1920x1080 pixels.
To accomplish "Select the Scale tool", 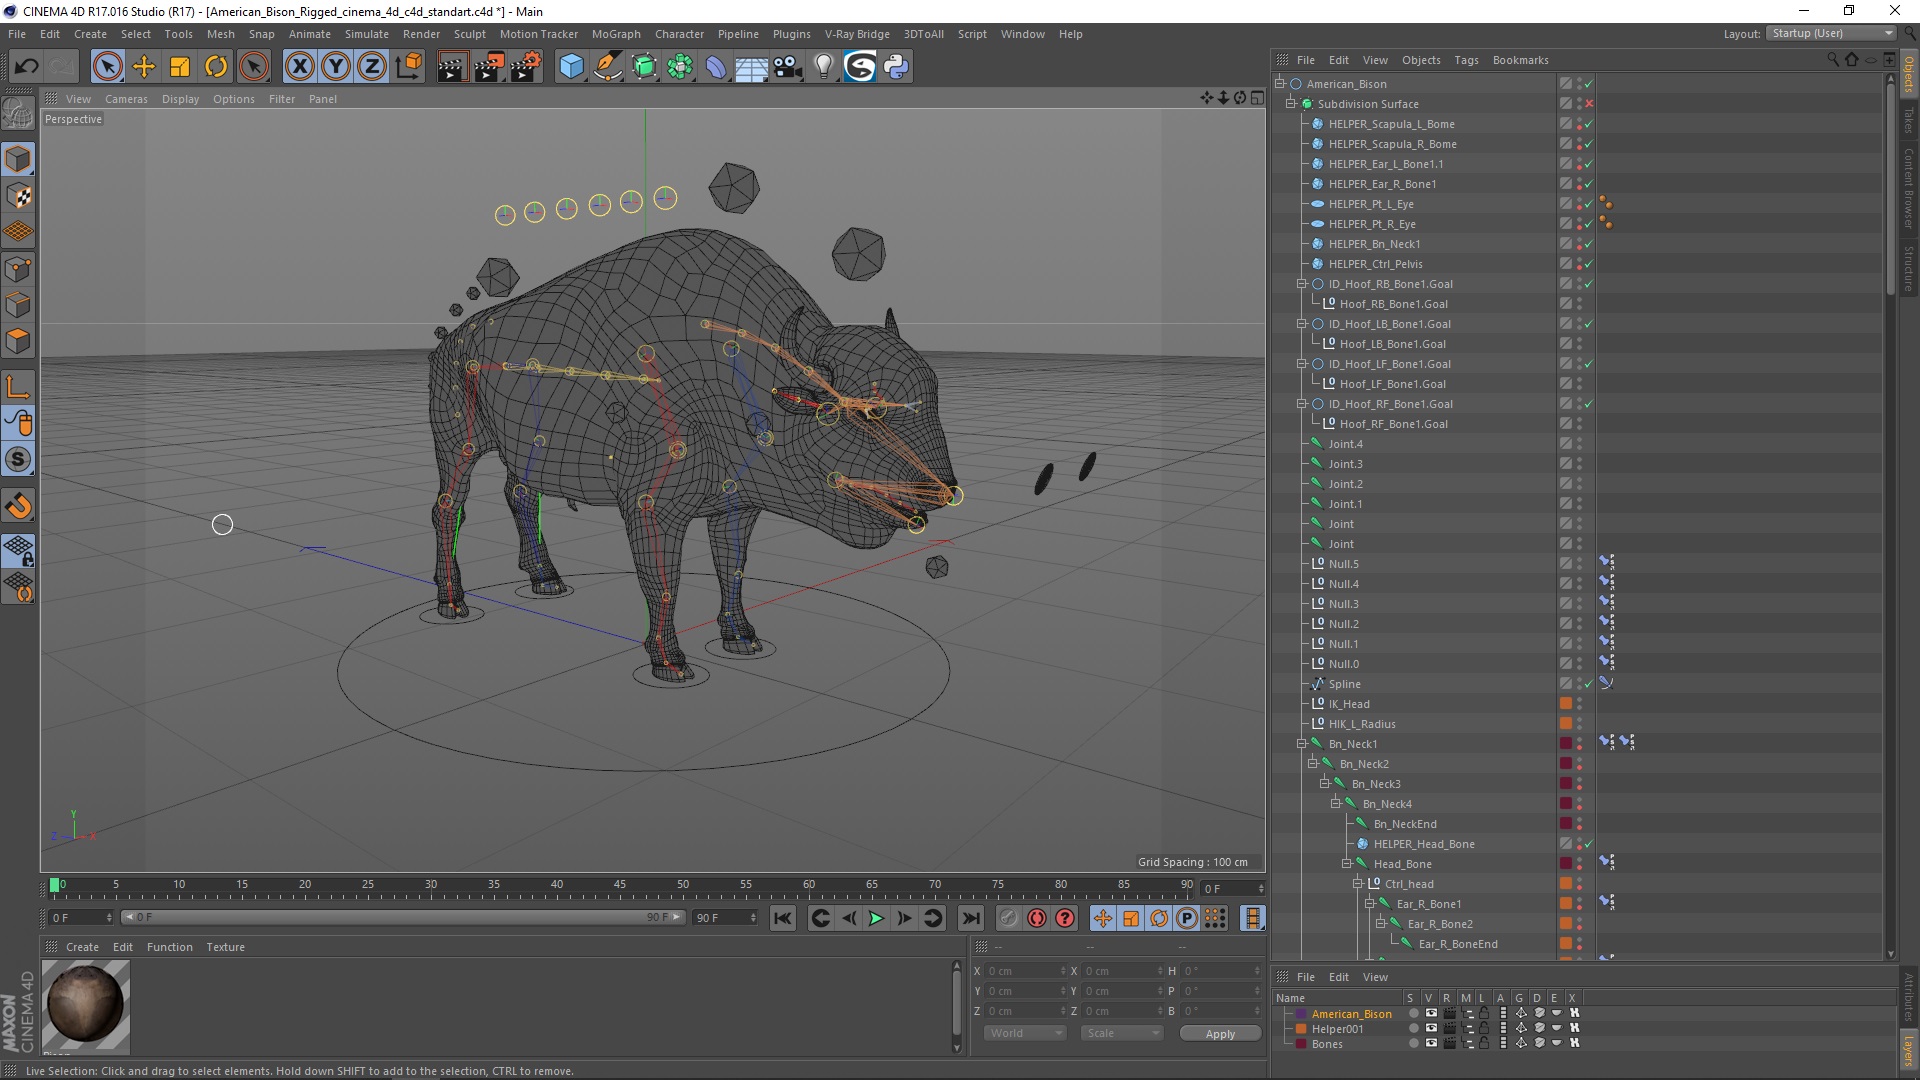I will [180, 67].
